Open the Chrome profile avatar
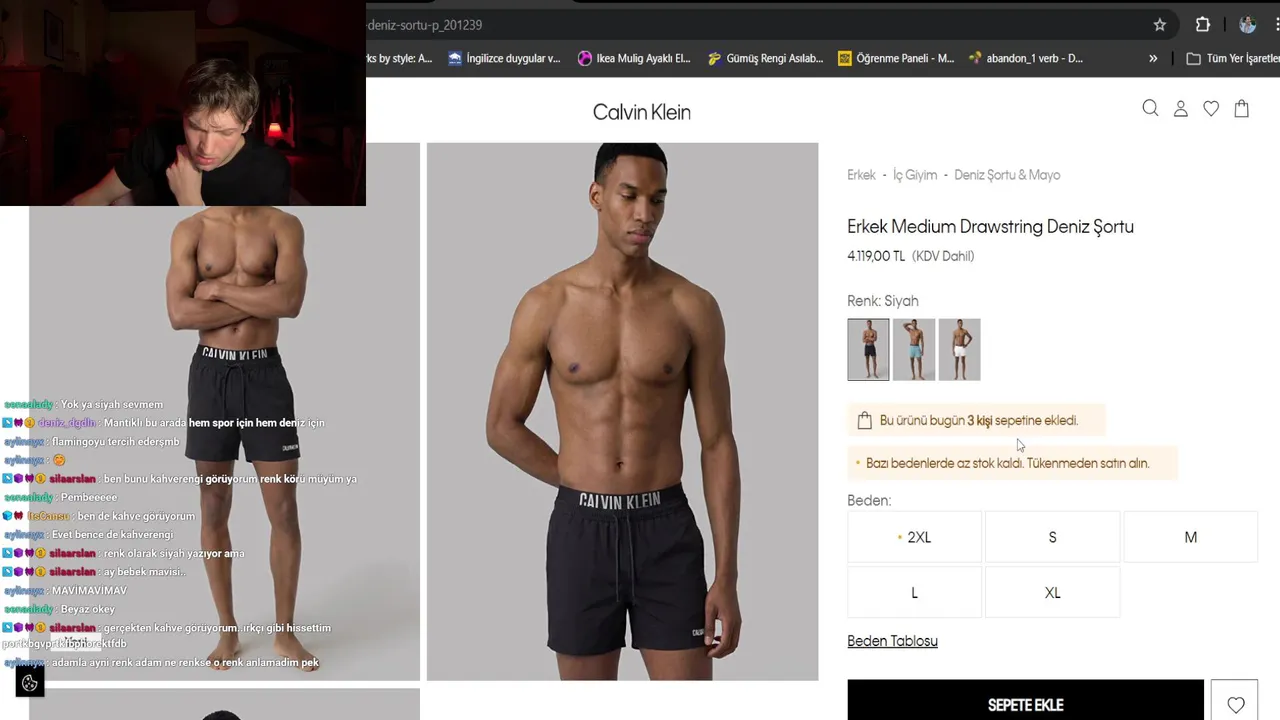This screenshot has height=720, width=1280. click(1247, 25)
